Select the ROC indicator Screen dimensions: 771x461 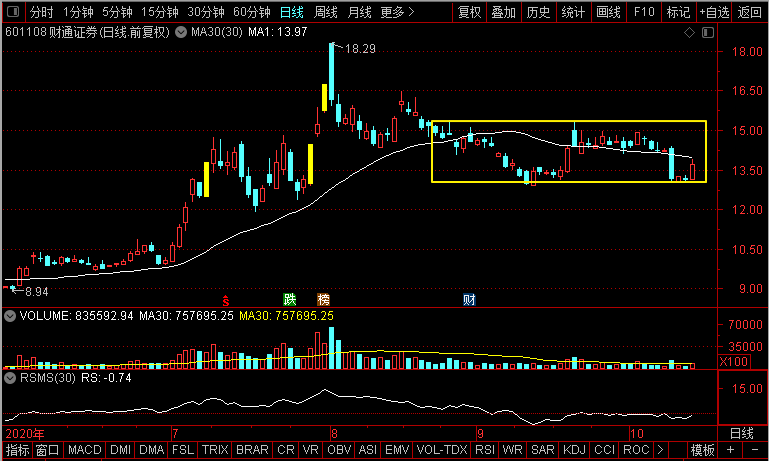(x=636, y=450)
